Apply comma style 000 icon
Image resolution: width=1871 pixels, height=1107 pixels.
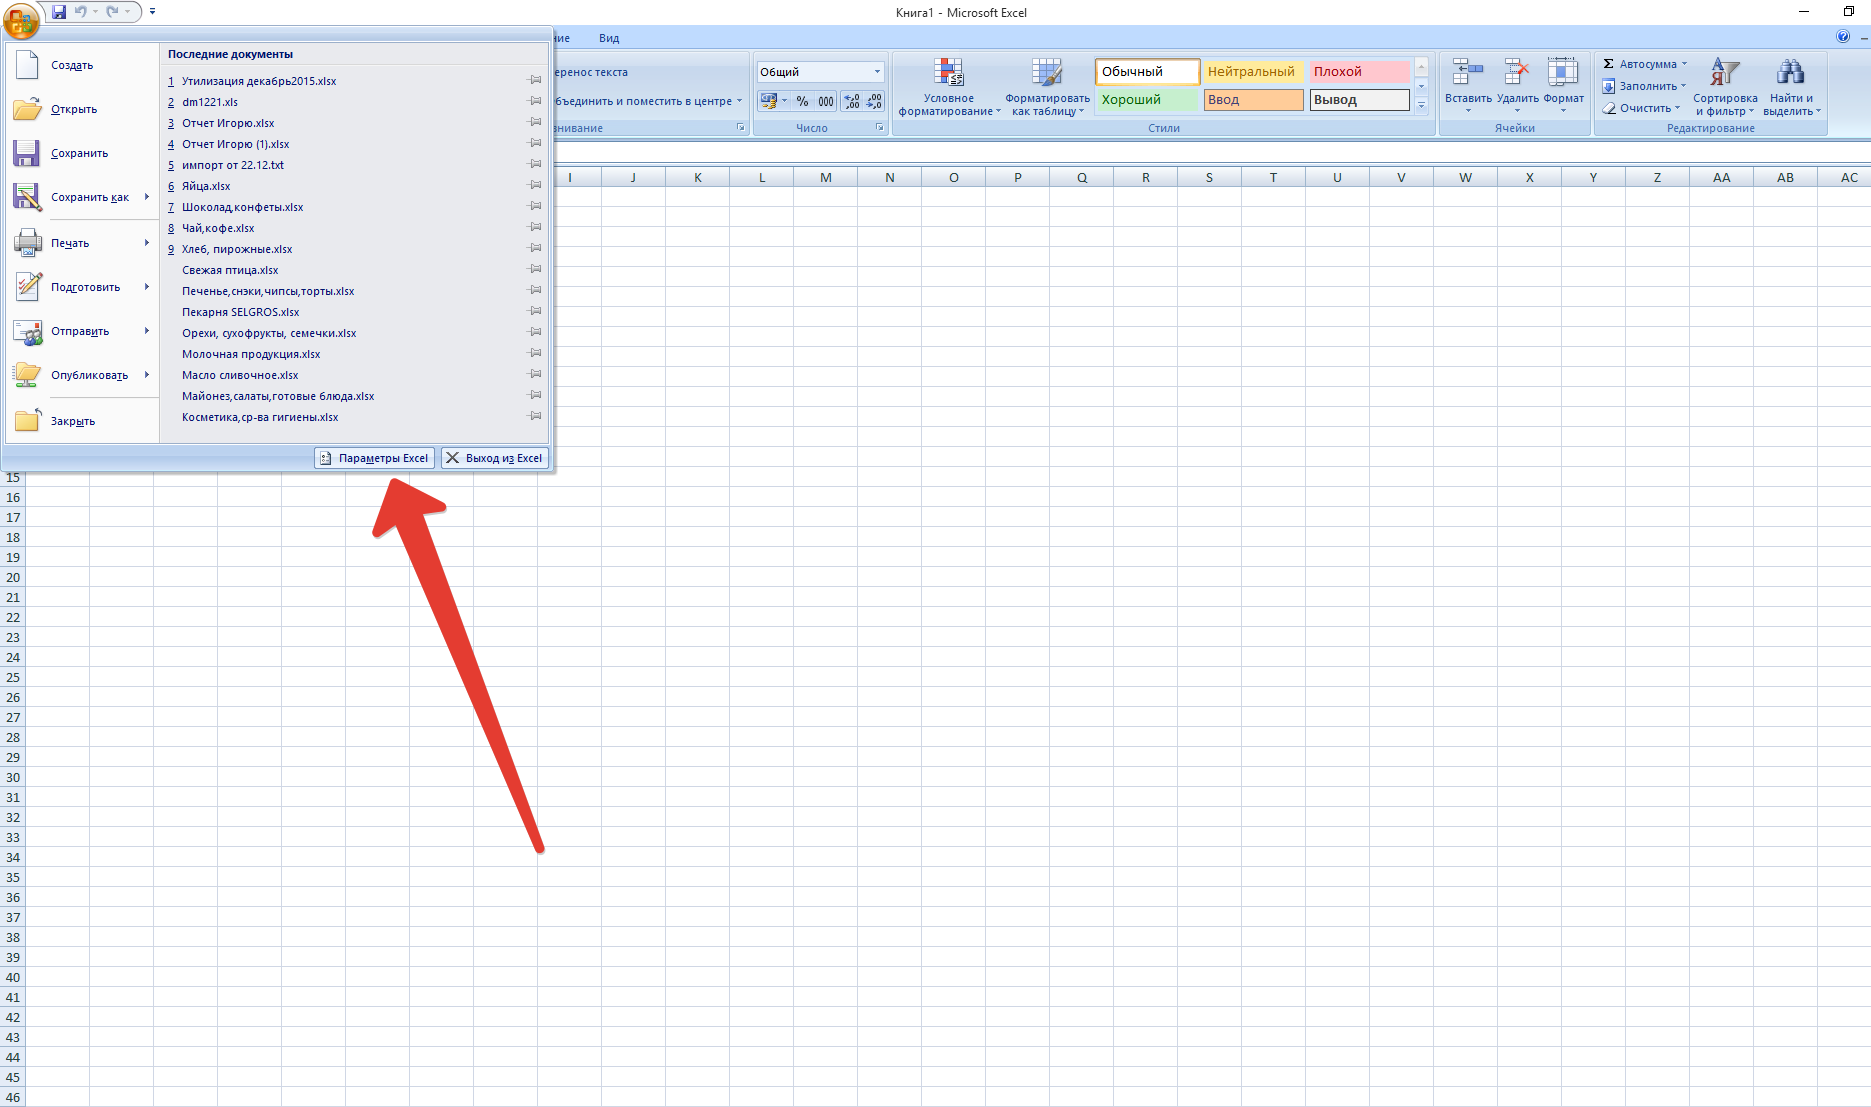826,101
